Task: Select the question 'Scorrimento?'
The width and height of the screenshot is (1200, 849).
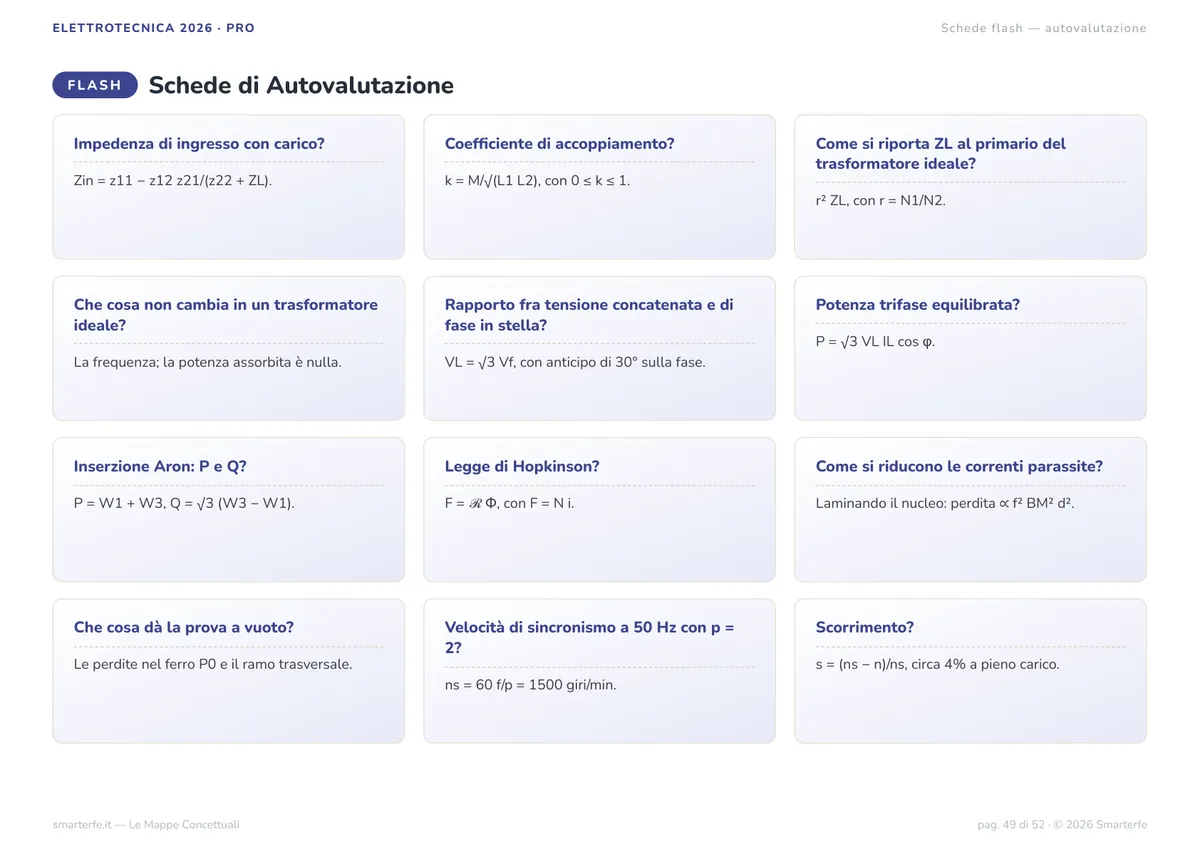Action: point(865,628)
